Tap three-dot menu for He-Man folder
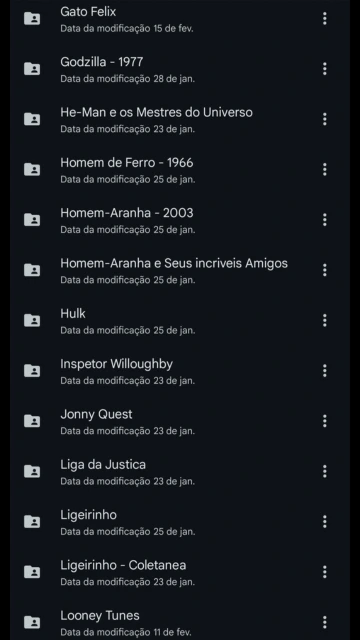The image size is (360, 640). click(x=324, y=119)
